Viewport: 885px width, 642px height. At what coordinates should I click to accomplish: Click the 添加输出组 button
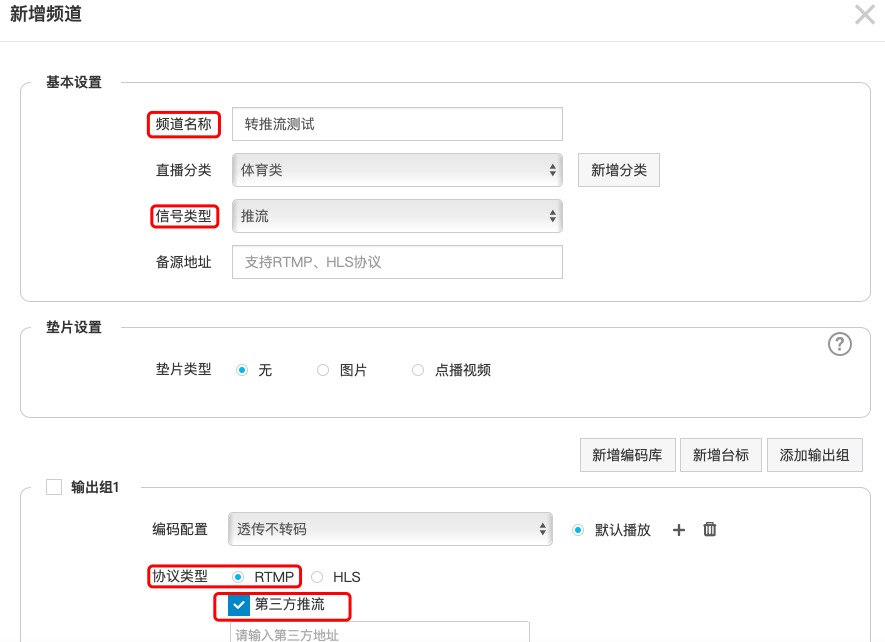(814, 455)
